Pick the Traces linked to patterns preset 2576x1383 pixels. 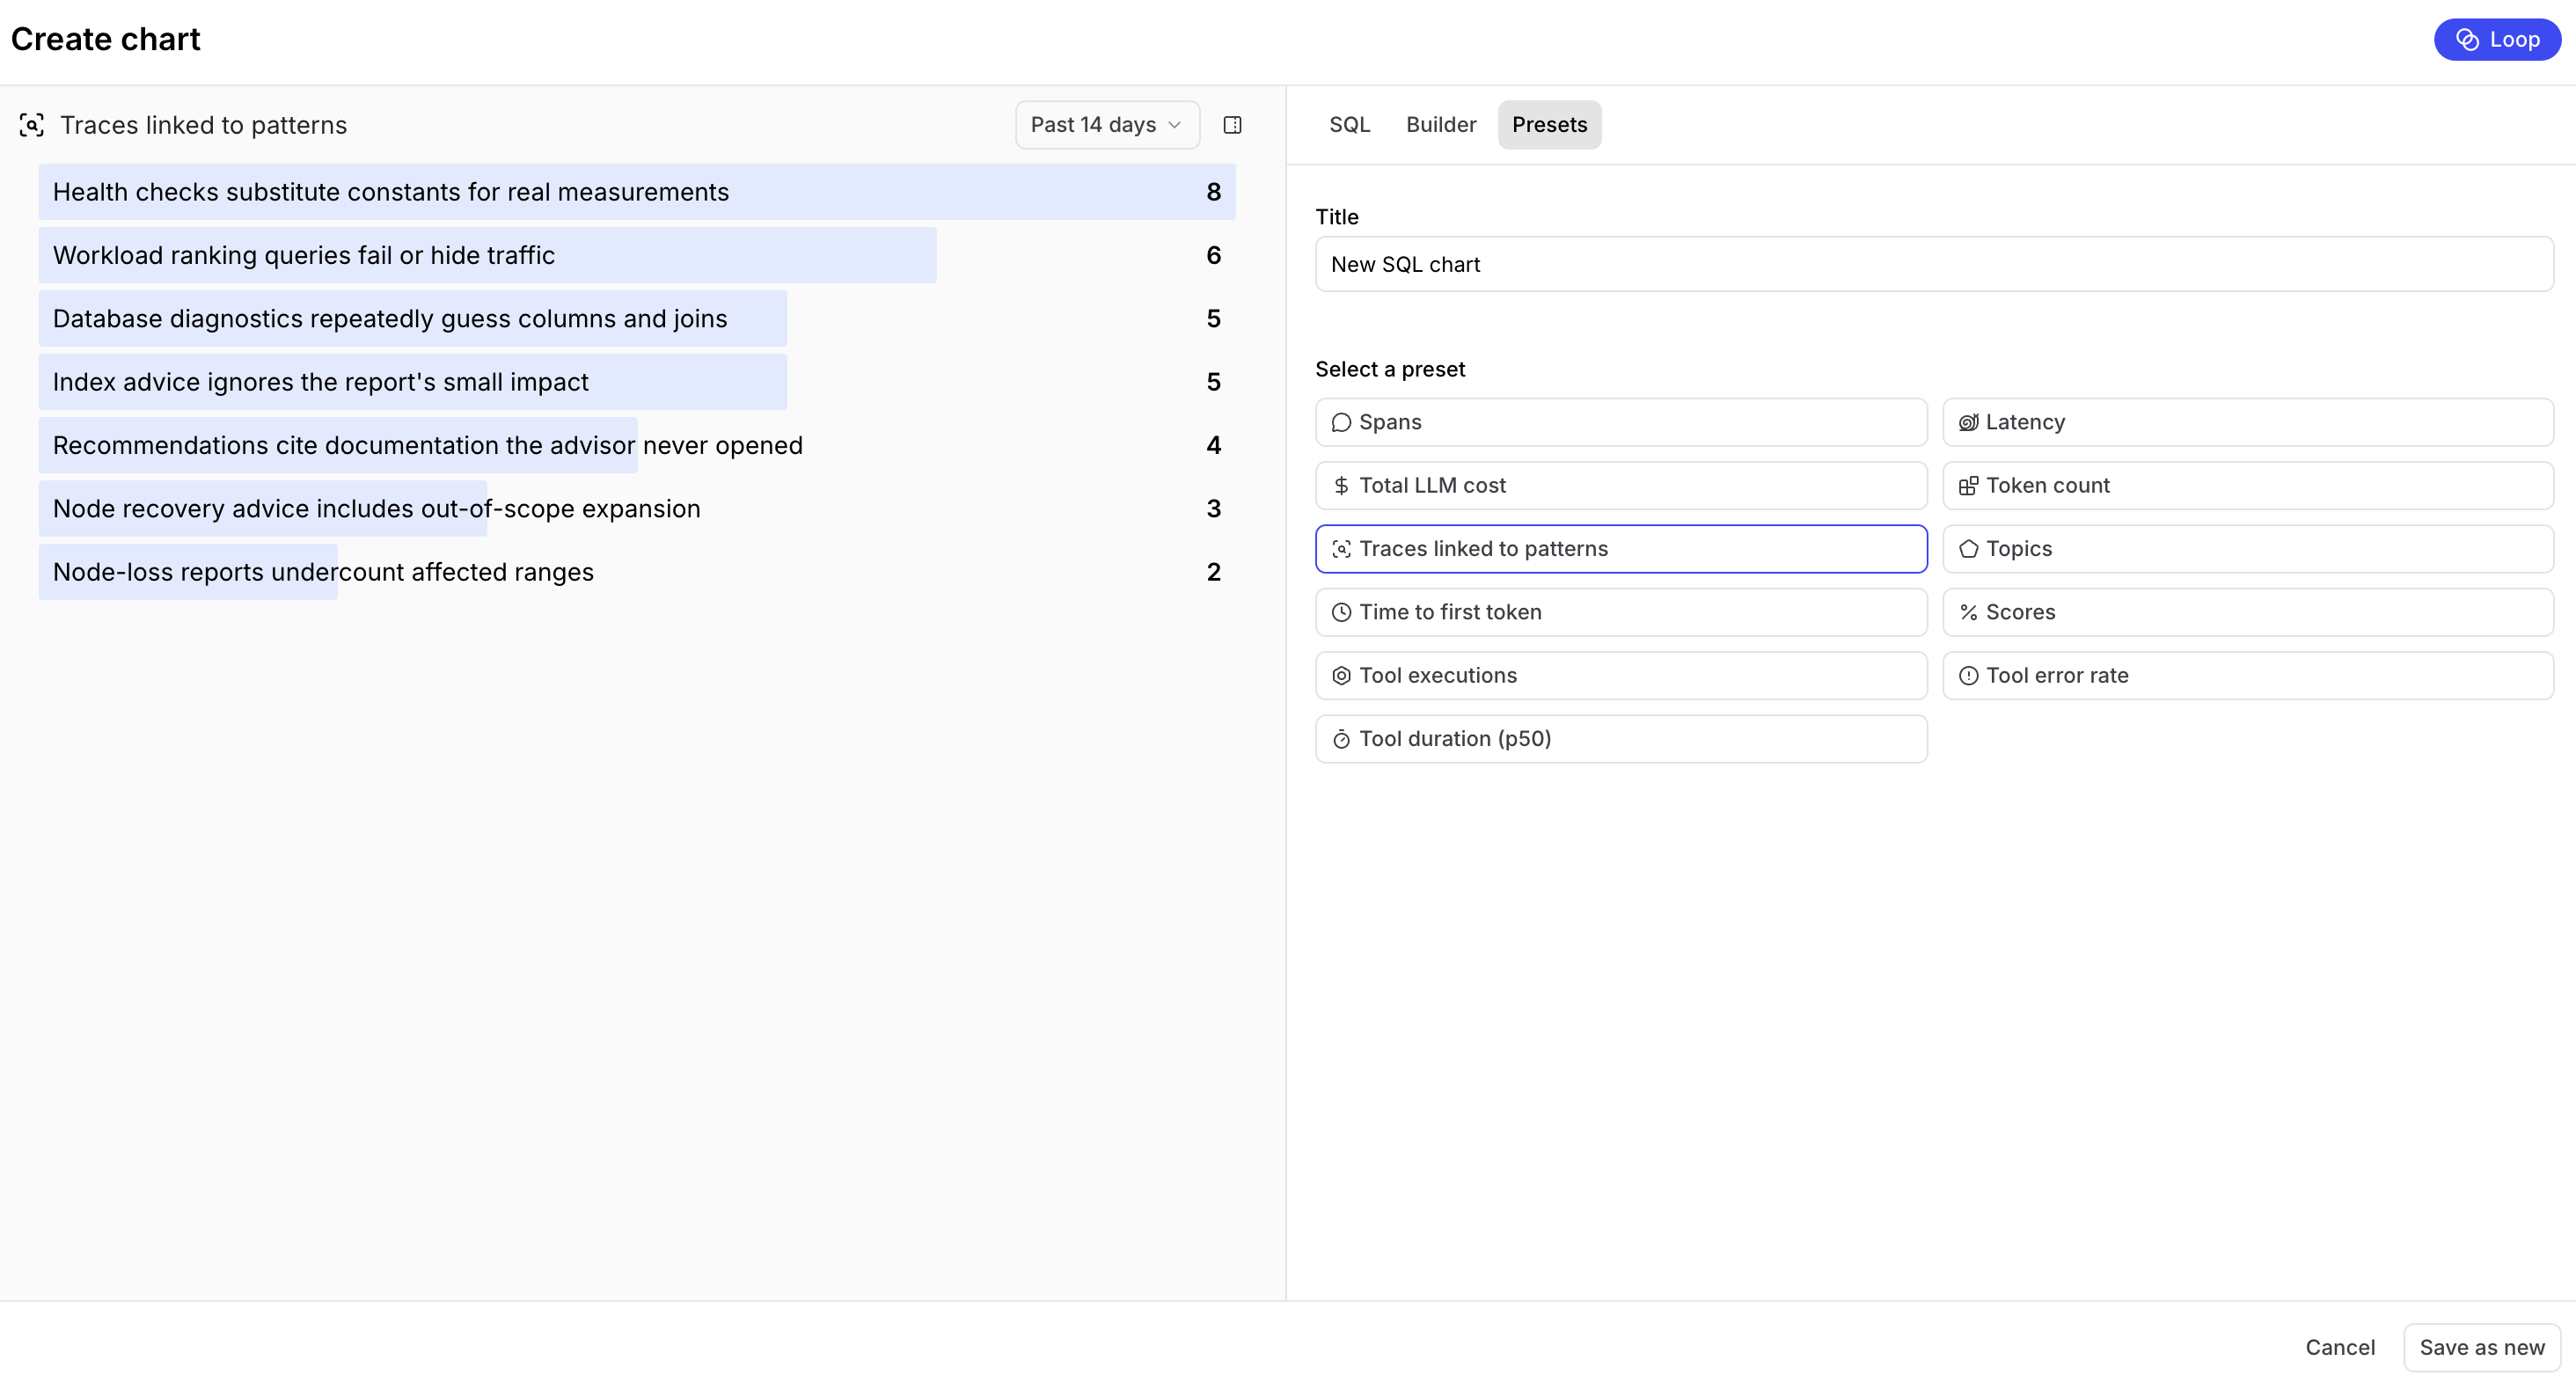(1620, 548)
